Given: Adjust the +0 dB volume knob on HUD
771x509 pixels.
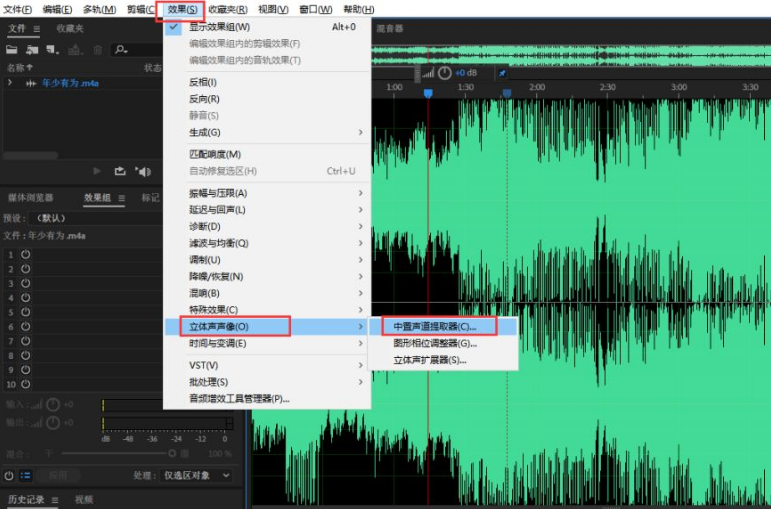Looking at the screenshot, I should [x=445, y=73].
